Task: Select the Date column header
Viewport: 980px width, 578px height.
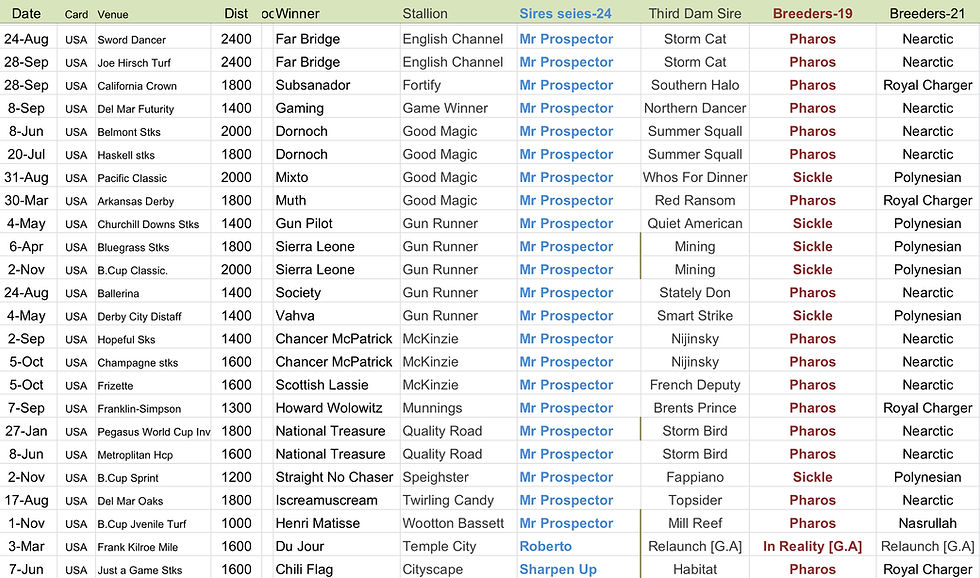Action: 26,13
